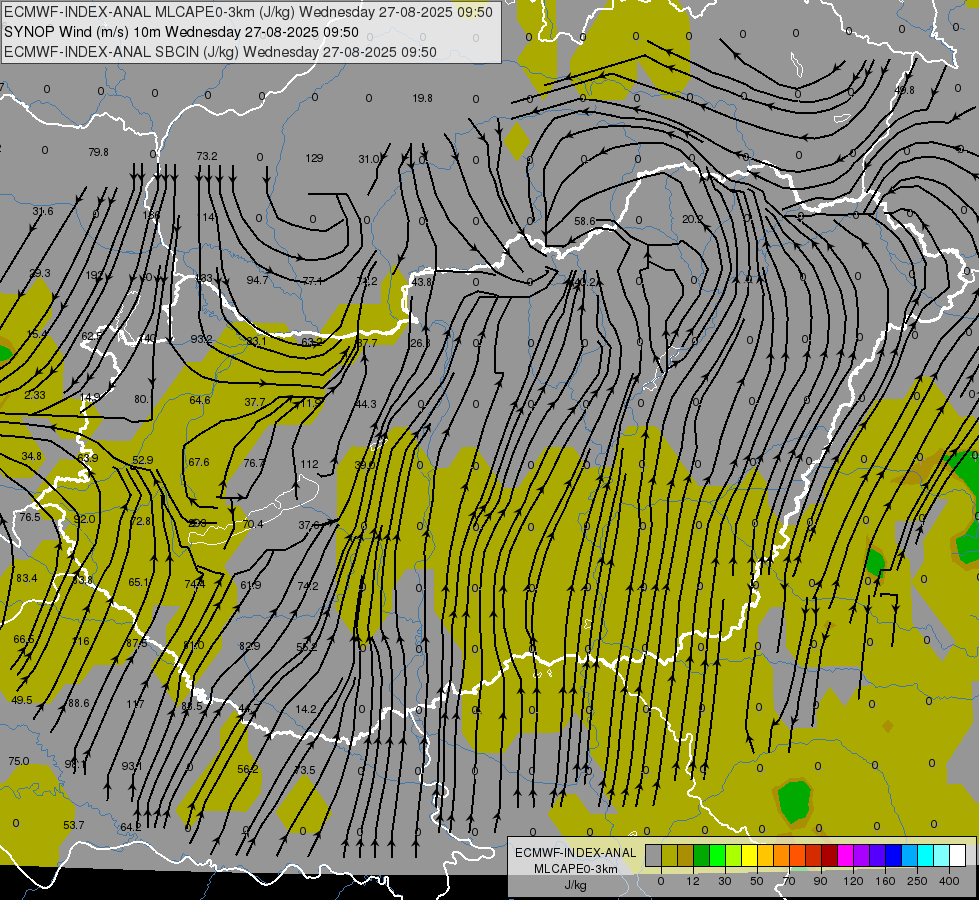The height and width of the screenshot is (900, 979).
Task: Click the 70.4 value on the map
Action: (x=252, y=524)
